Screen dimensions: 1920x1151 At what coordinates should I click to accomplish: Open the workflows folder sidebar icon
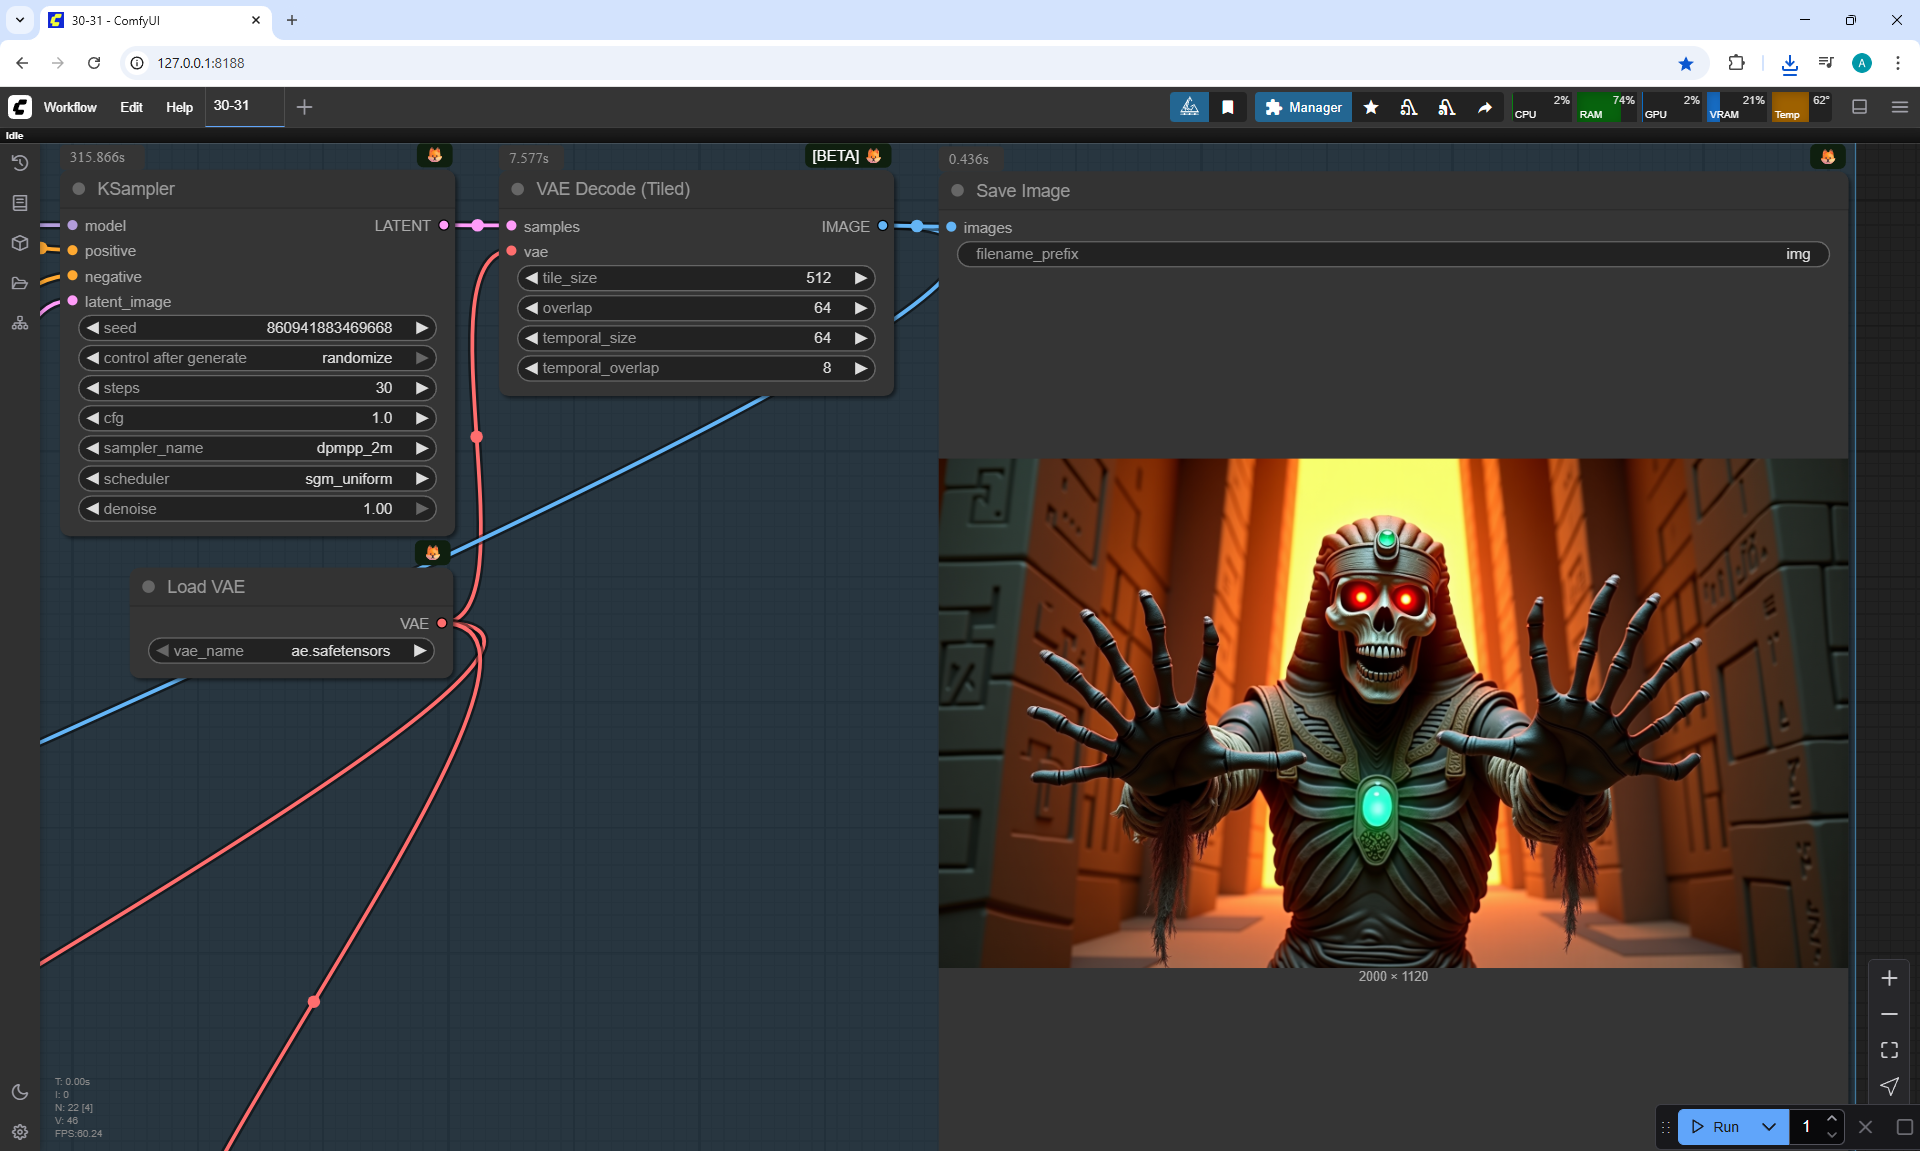point(20,283)
